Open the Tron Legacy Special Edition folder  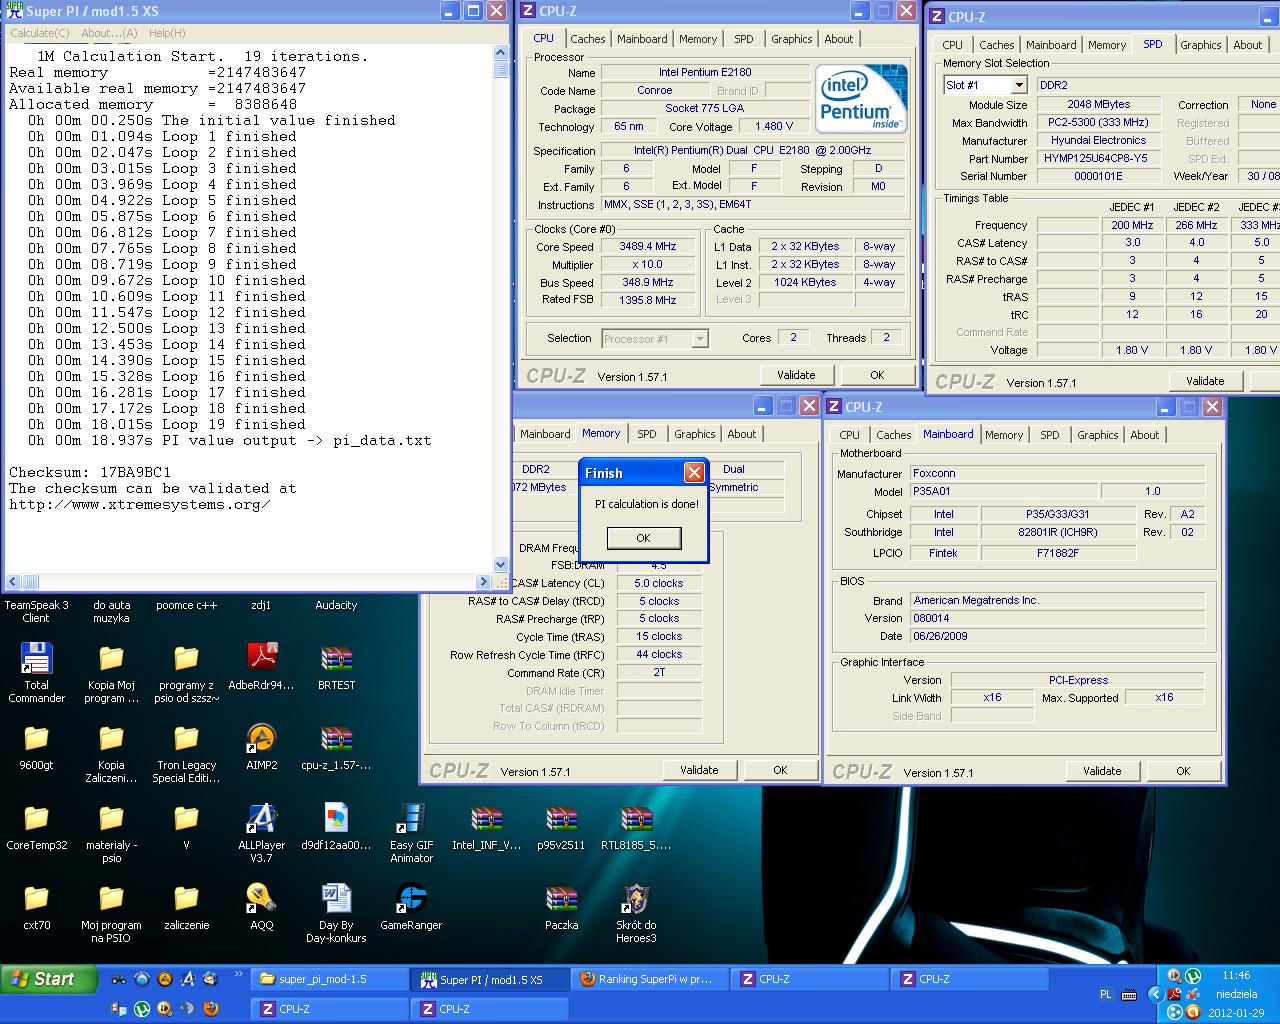pos(186,752)
